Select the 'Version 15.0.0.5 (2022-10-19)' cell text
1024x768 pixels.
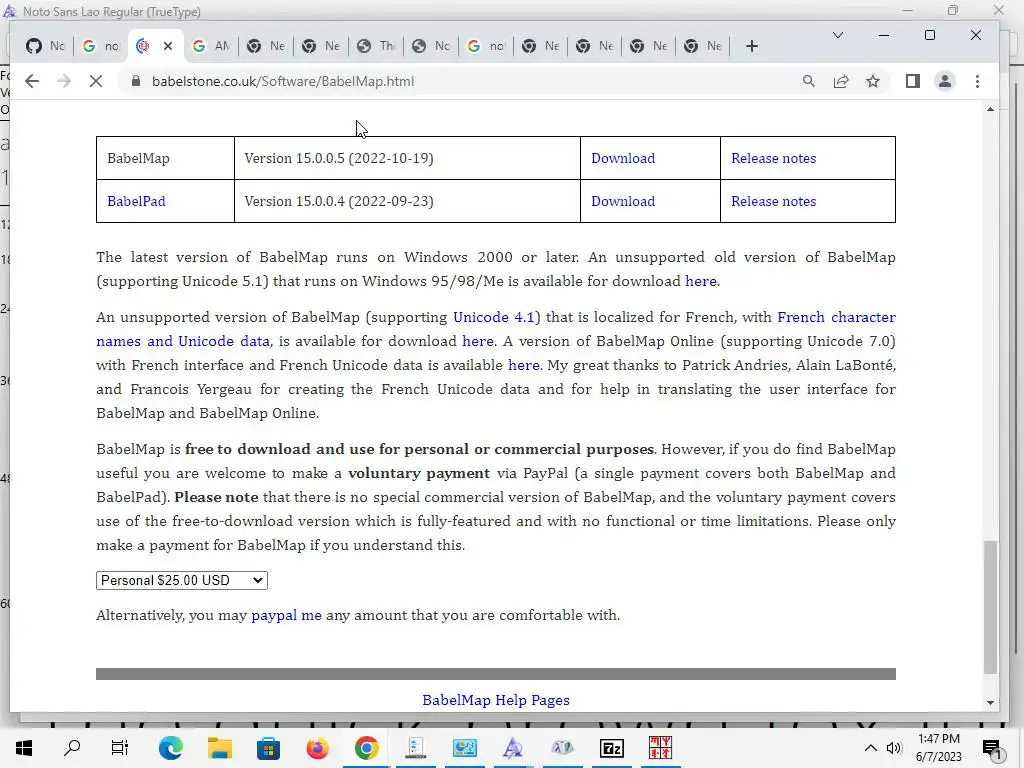pyautogui.click(x=339, y=158)
